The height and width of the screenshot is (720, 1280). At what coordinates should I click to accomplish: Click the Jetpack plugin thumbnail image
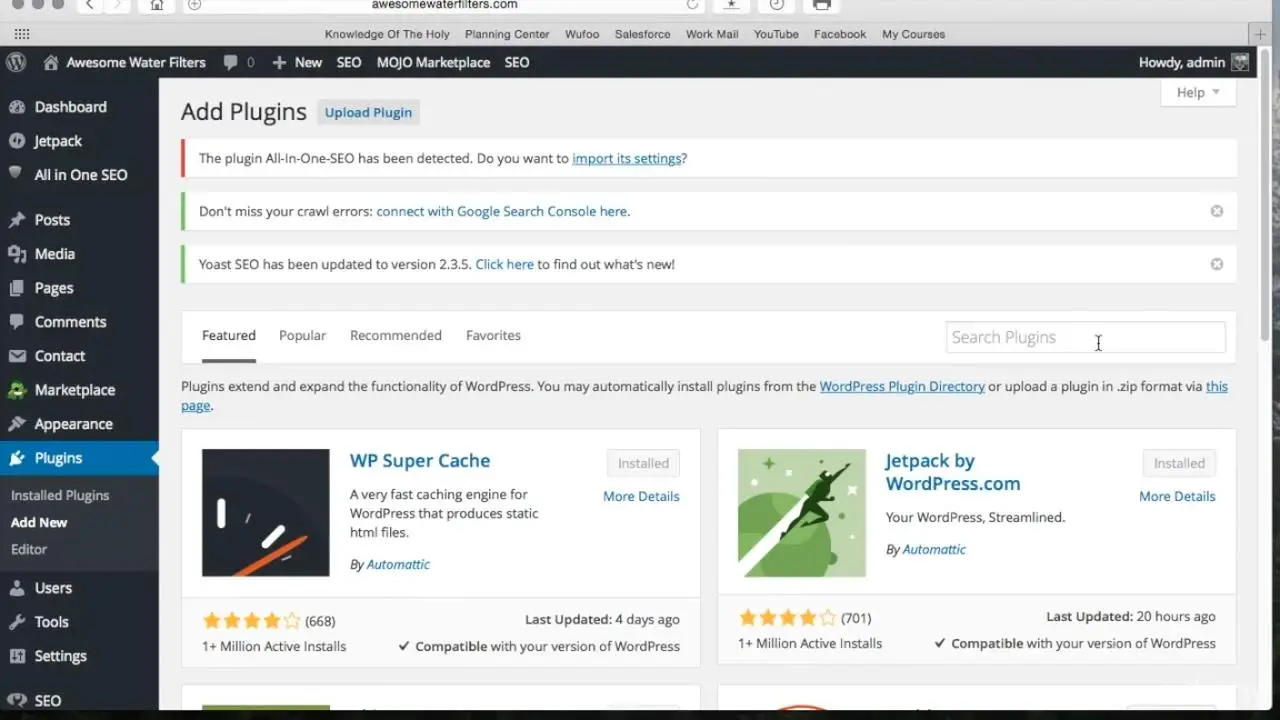[802, 513]
